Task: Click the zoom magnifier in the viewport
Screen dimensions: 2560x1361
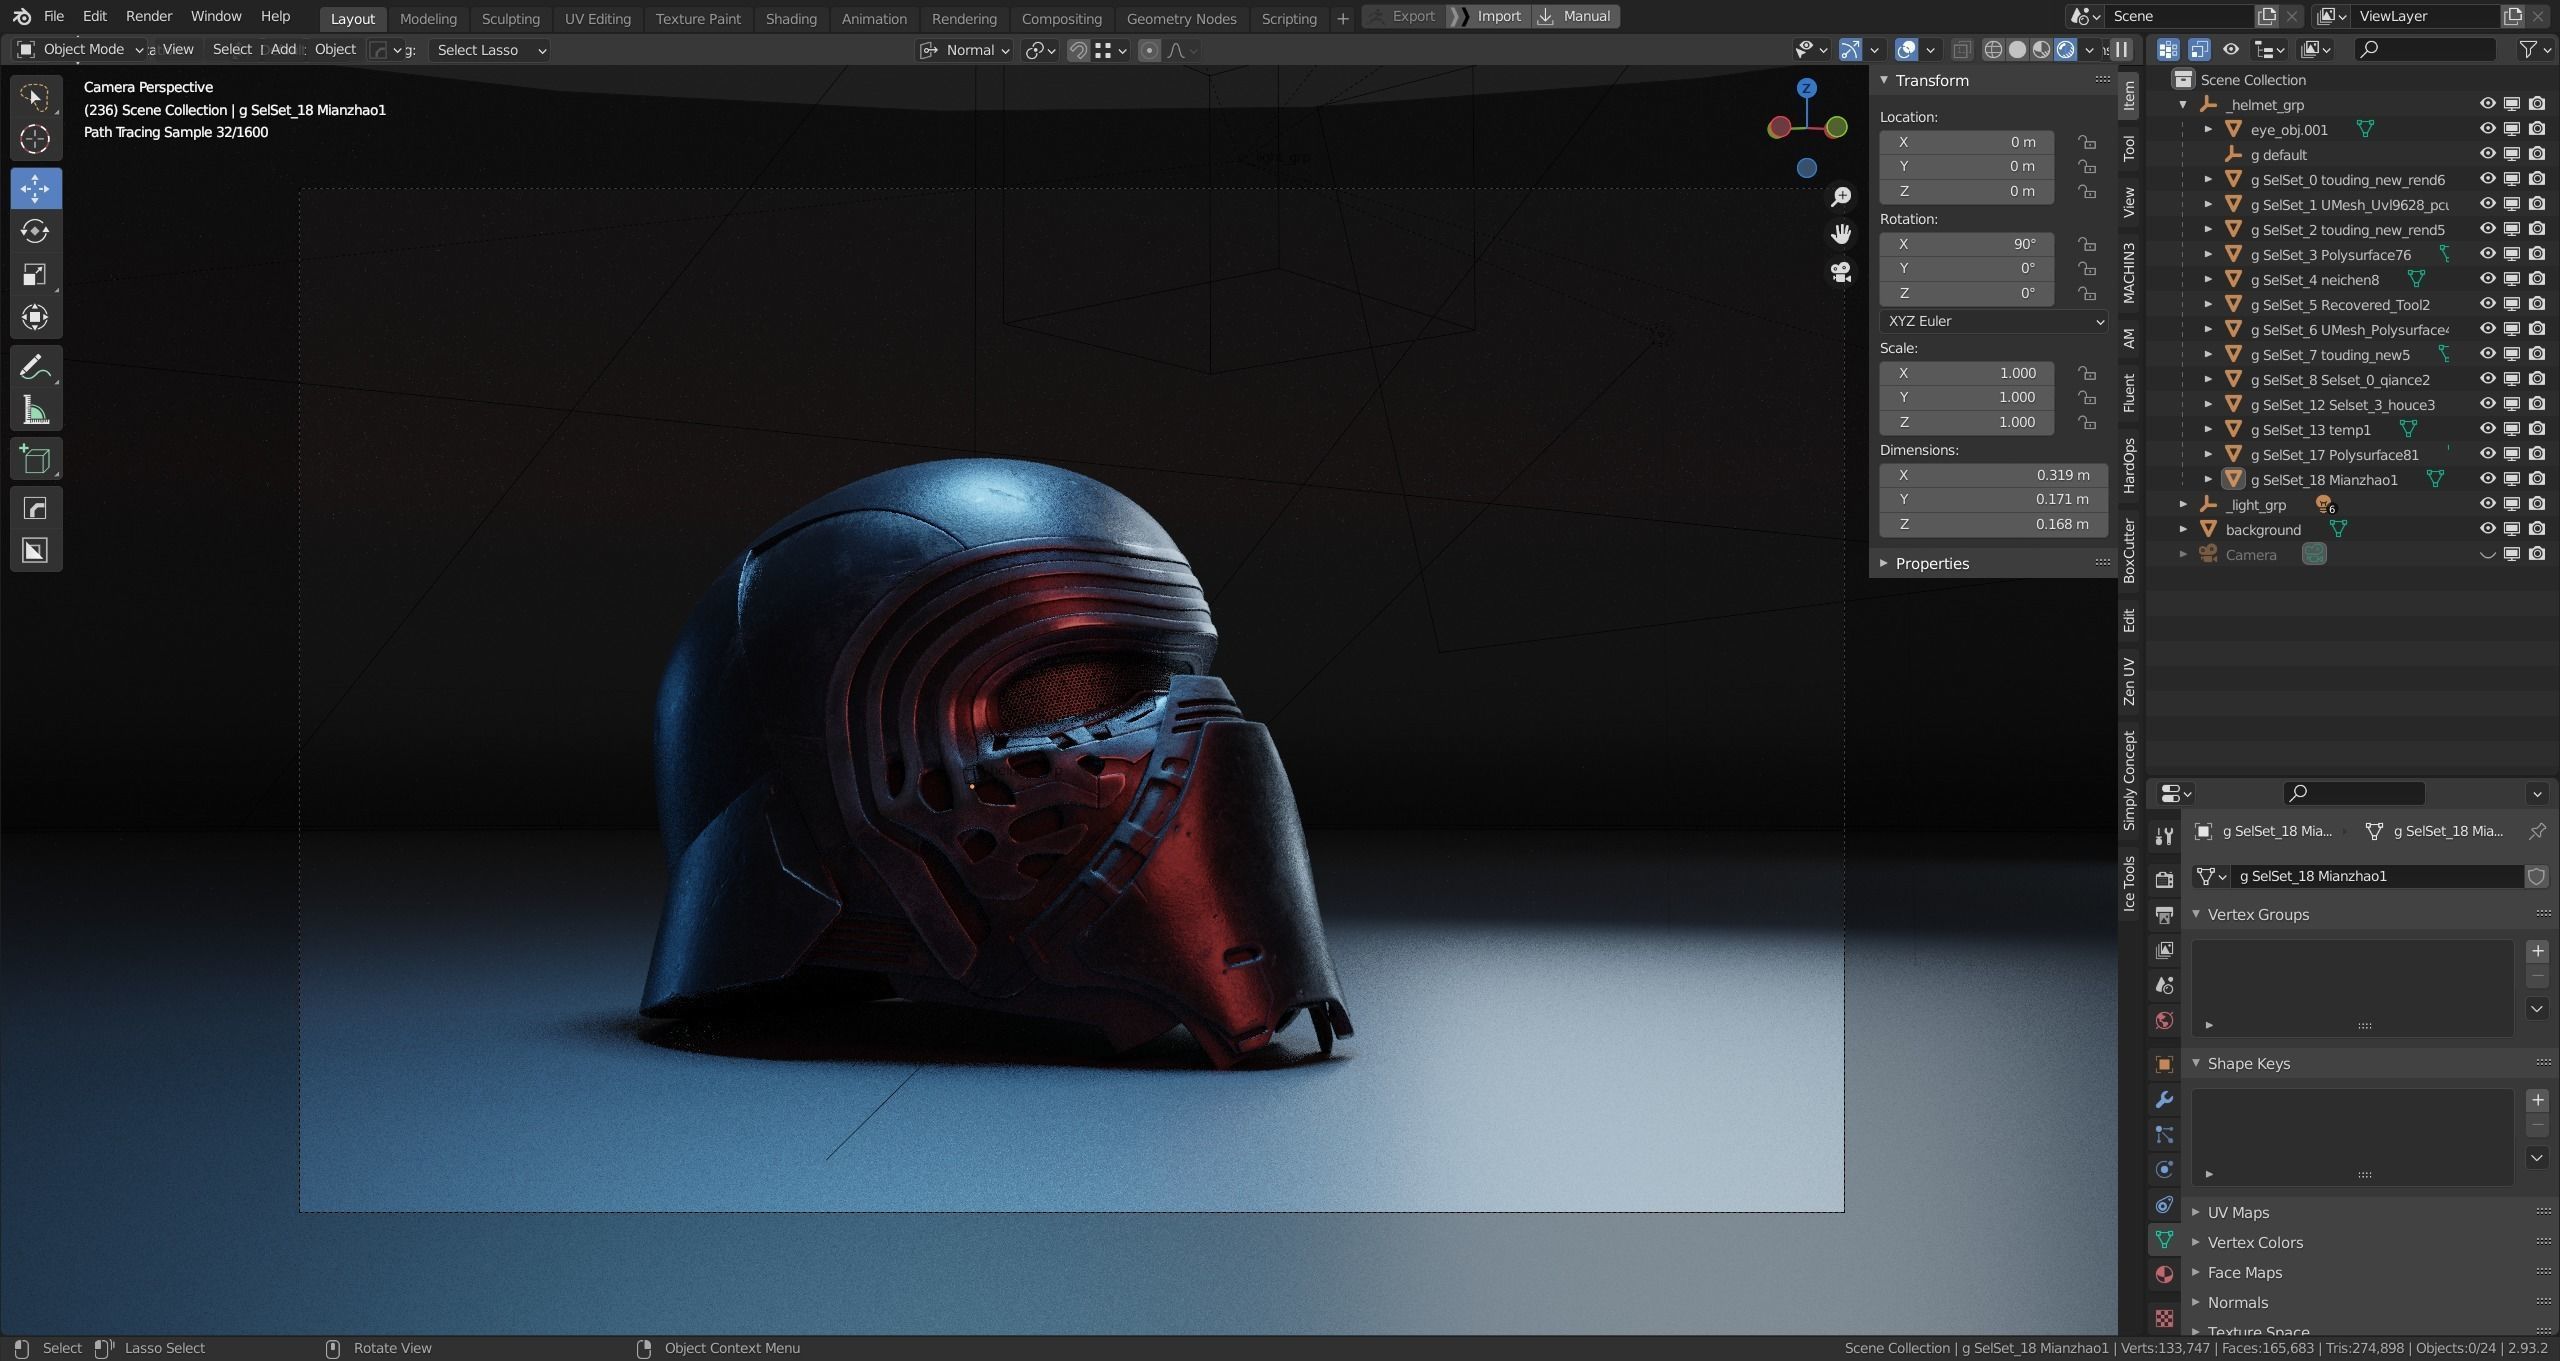Action: (1841, 197)
